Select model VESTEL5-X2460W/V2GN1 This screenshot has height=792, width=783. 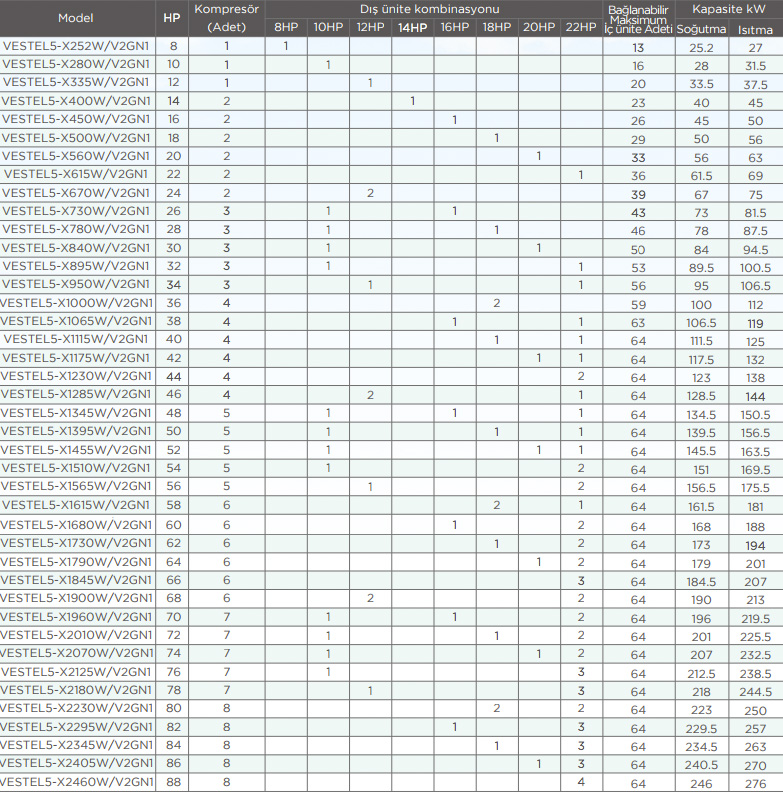[77, 782]
